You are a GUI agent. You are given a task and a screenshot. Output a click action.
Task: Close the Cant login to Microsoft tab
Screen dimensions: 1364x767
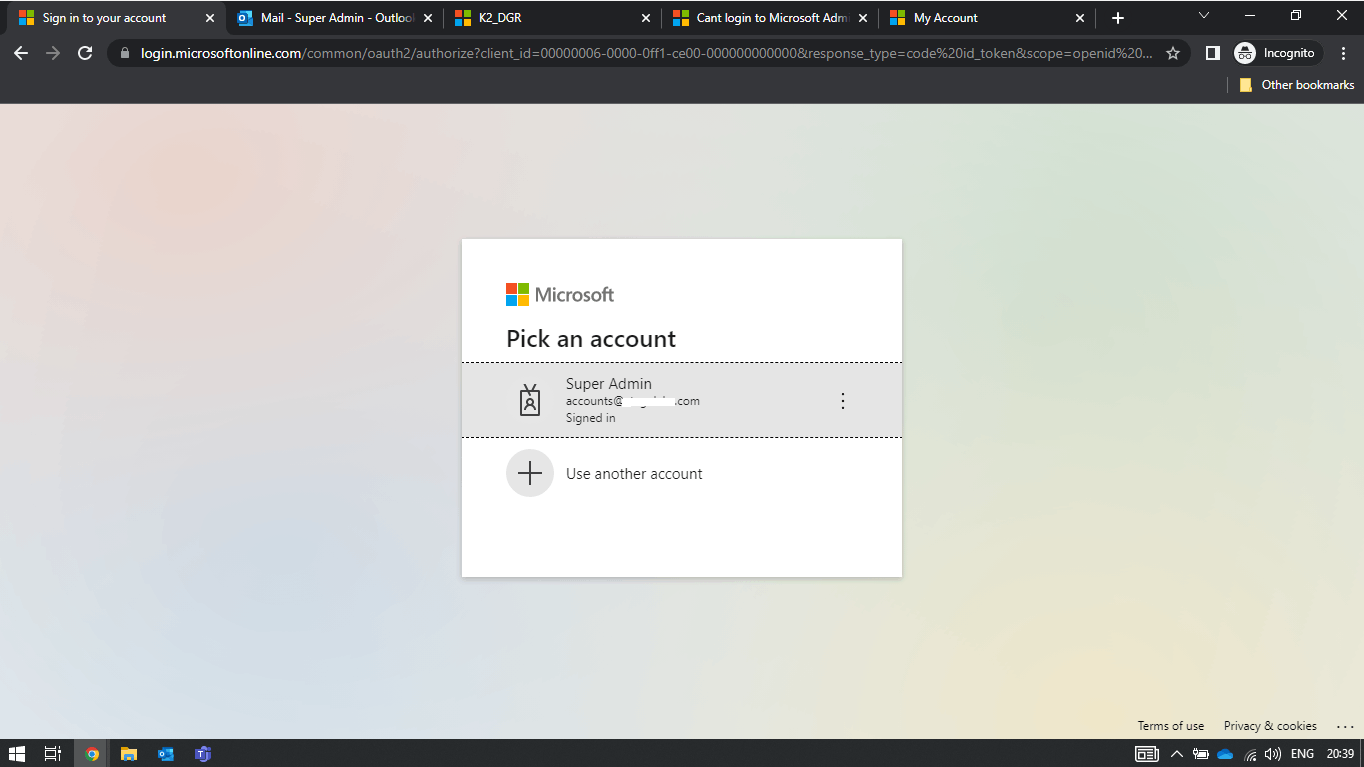pyautogui.click(x=863, y=18)
